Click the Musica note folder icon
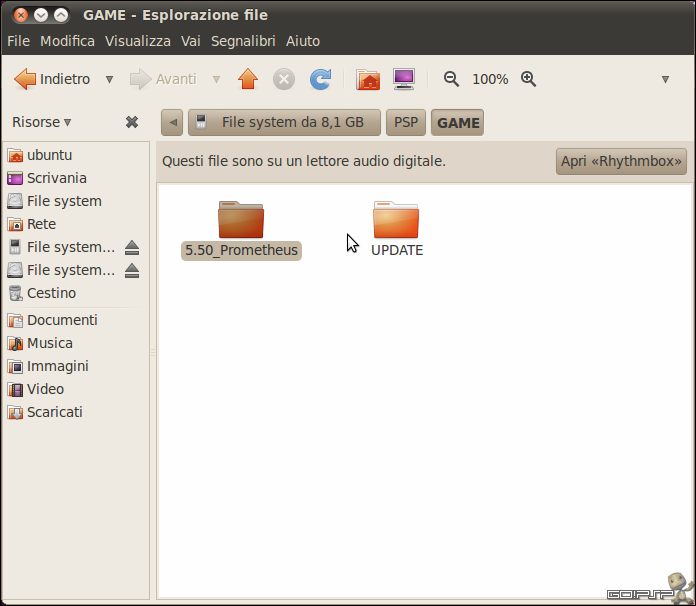The height and width of the screenshot is (606, 696). coord(15,344)
